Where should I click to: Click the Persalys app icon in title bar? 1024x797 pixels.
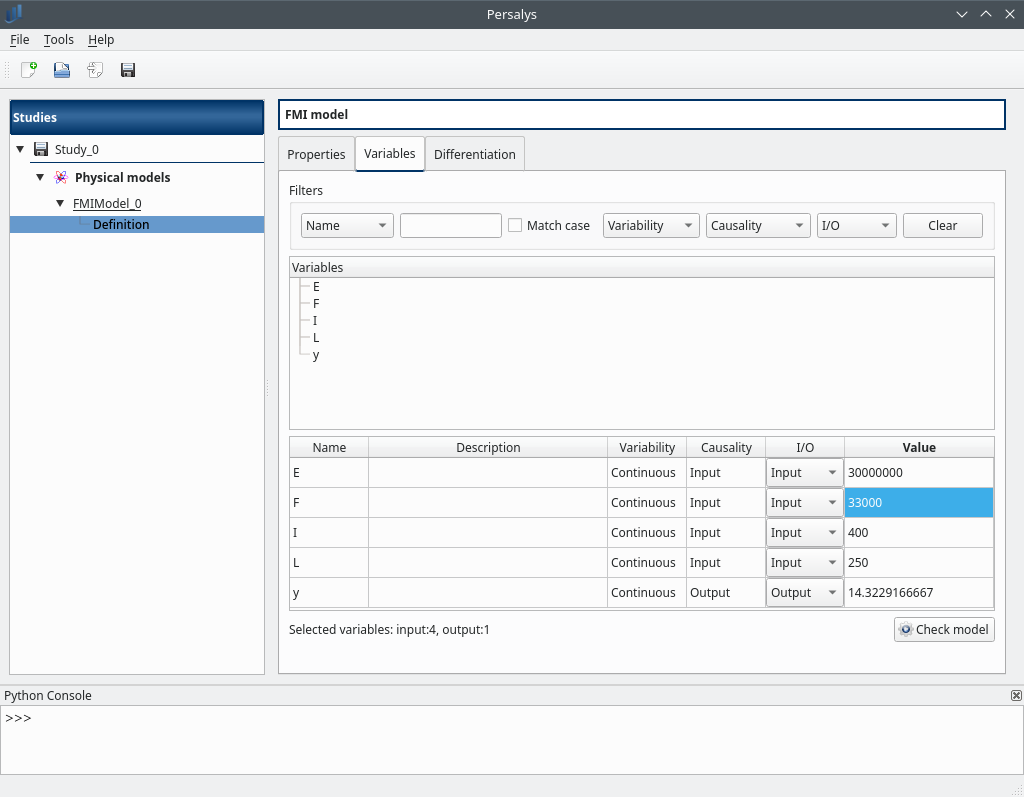tap(13, 14)
